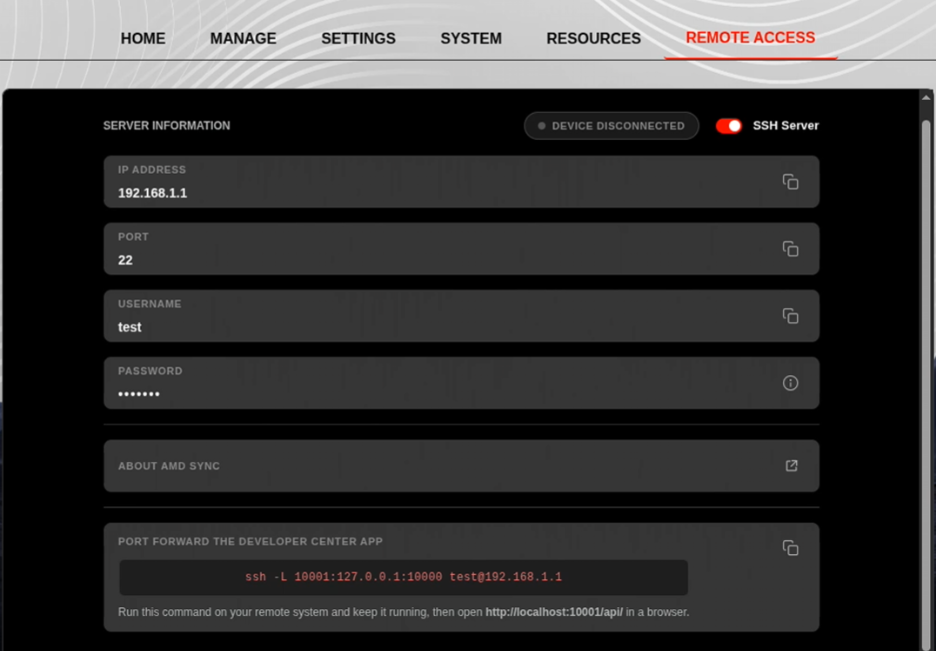The width and height of the screenshot is (936, 651).
Task: Select the REMOTE ACCESS tab
Action: tap(750, 38)
